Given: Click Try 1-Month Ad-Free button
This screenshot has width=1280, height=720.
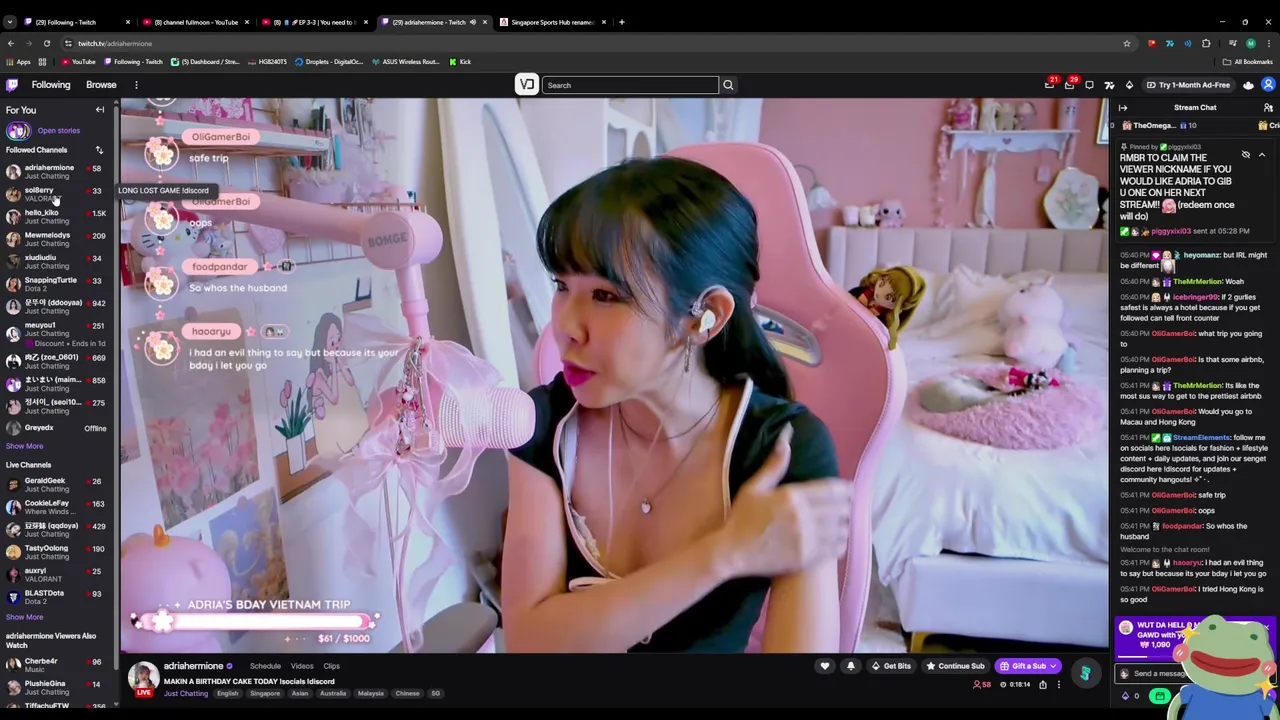Looking at the screenshot, I should pyautogui.click(x=1188, y=85).
